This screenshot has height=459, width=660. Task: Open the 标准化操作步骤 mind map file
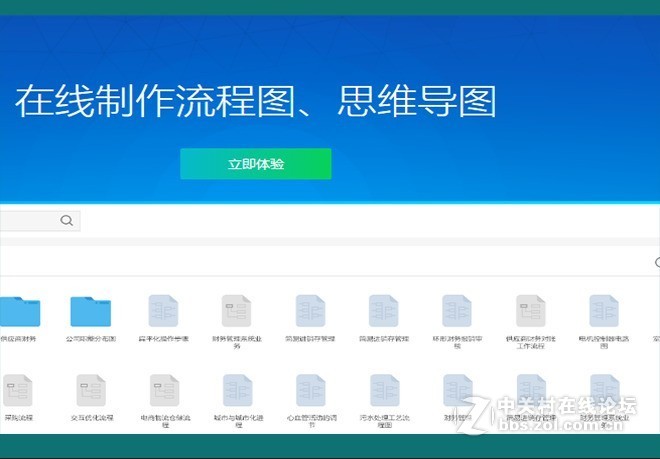(163, 311)
